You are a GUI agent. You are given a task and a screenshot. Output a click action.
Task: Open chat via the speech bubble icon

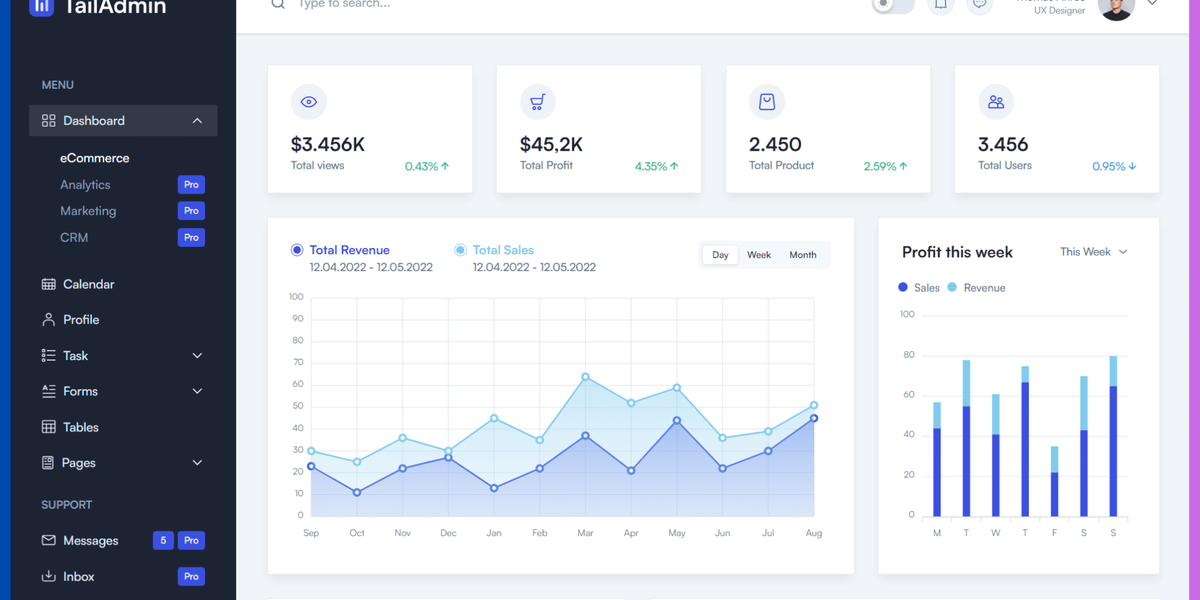coord(981,5)
